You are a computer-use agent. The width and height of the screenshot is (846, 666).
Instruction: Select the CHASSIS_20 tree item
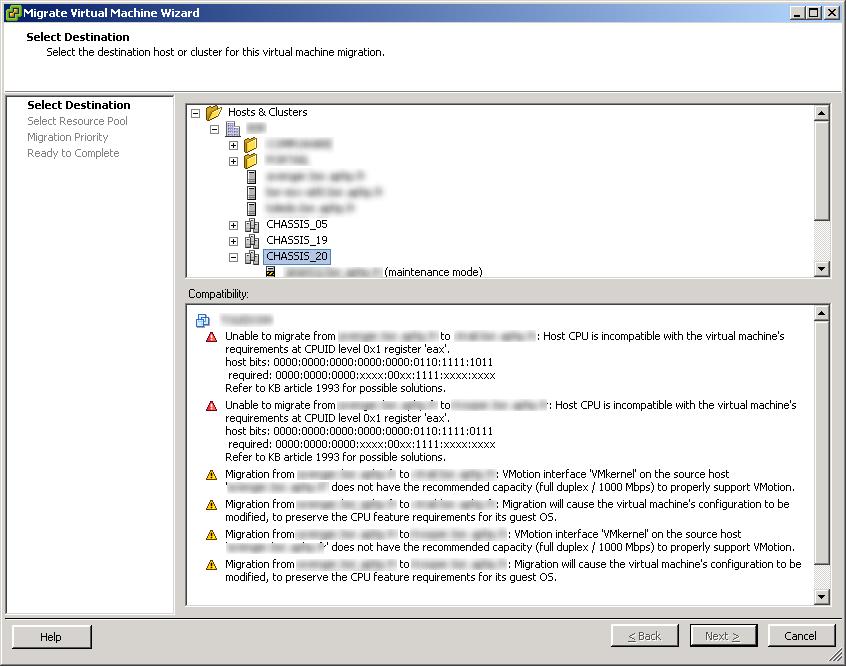[297, 257]
